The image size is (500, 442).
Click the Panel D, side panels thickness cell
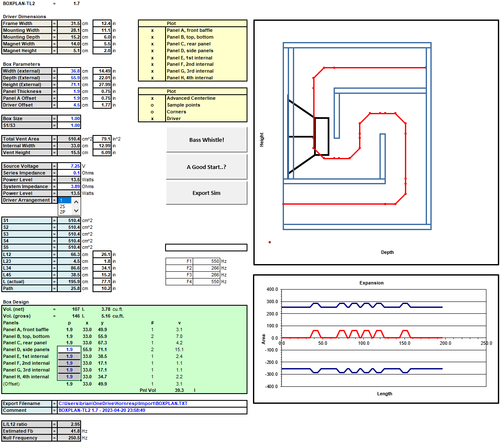click(x=69, y=350)
